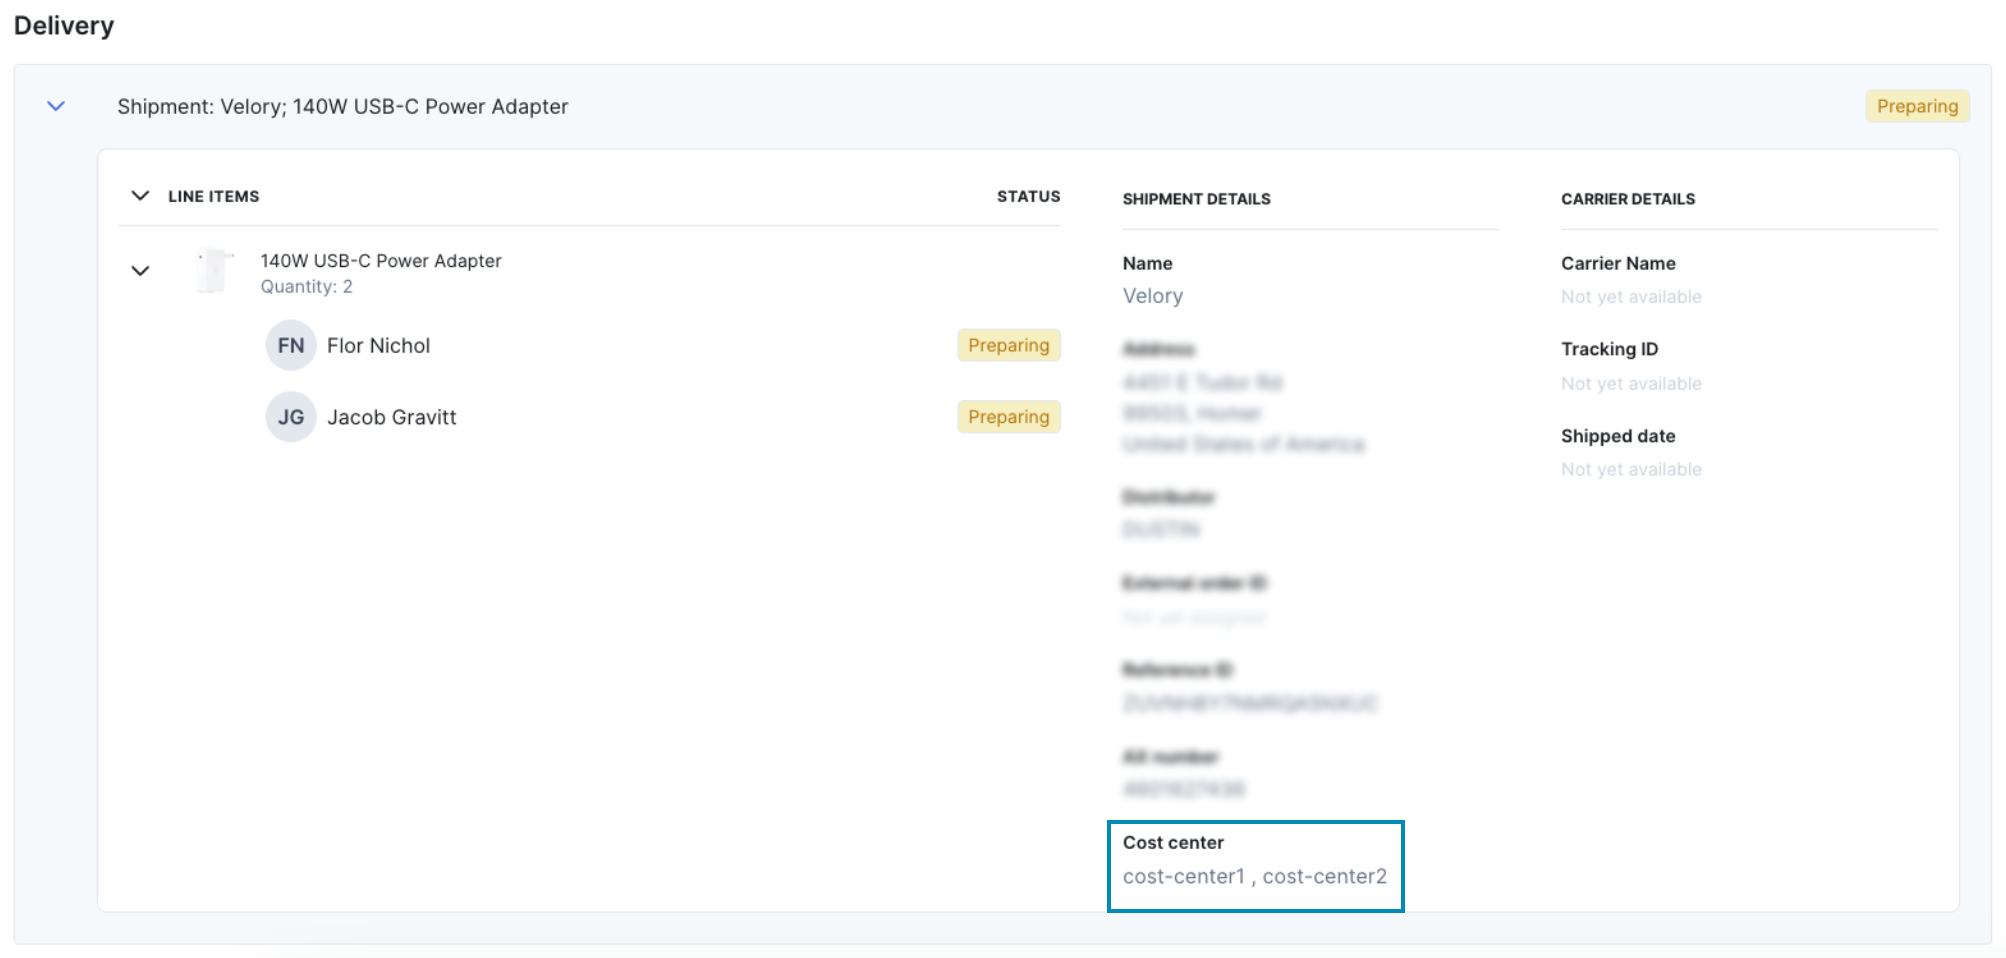Click the 140W USB-C Power Adapter item name
Screen dimensions: 2006x958
tap(381, 261)
